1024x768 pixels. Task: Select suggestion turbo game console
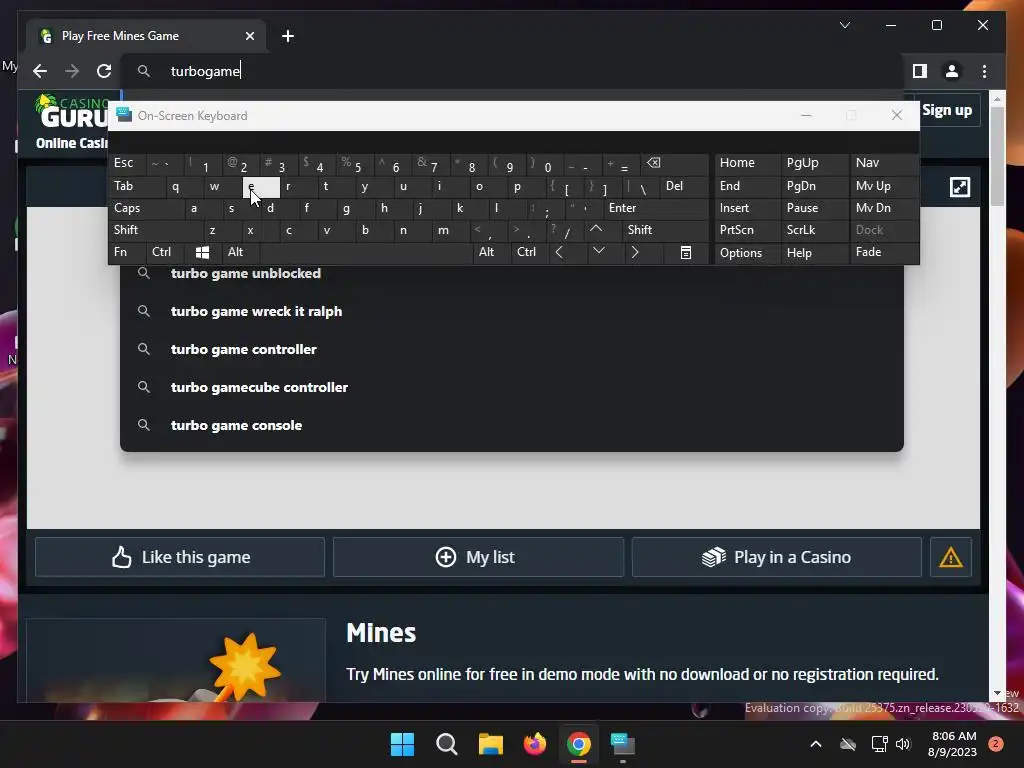click(512, 425)
